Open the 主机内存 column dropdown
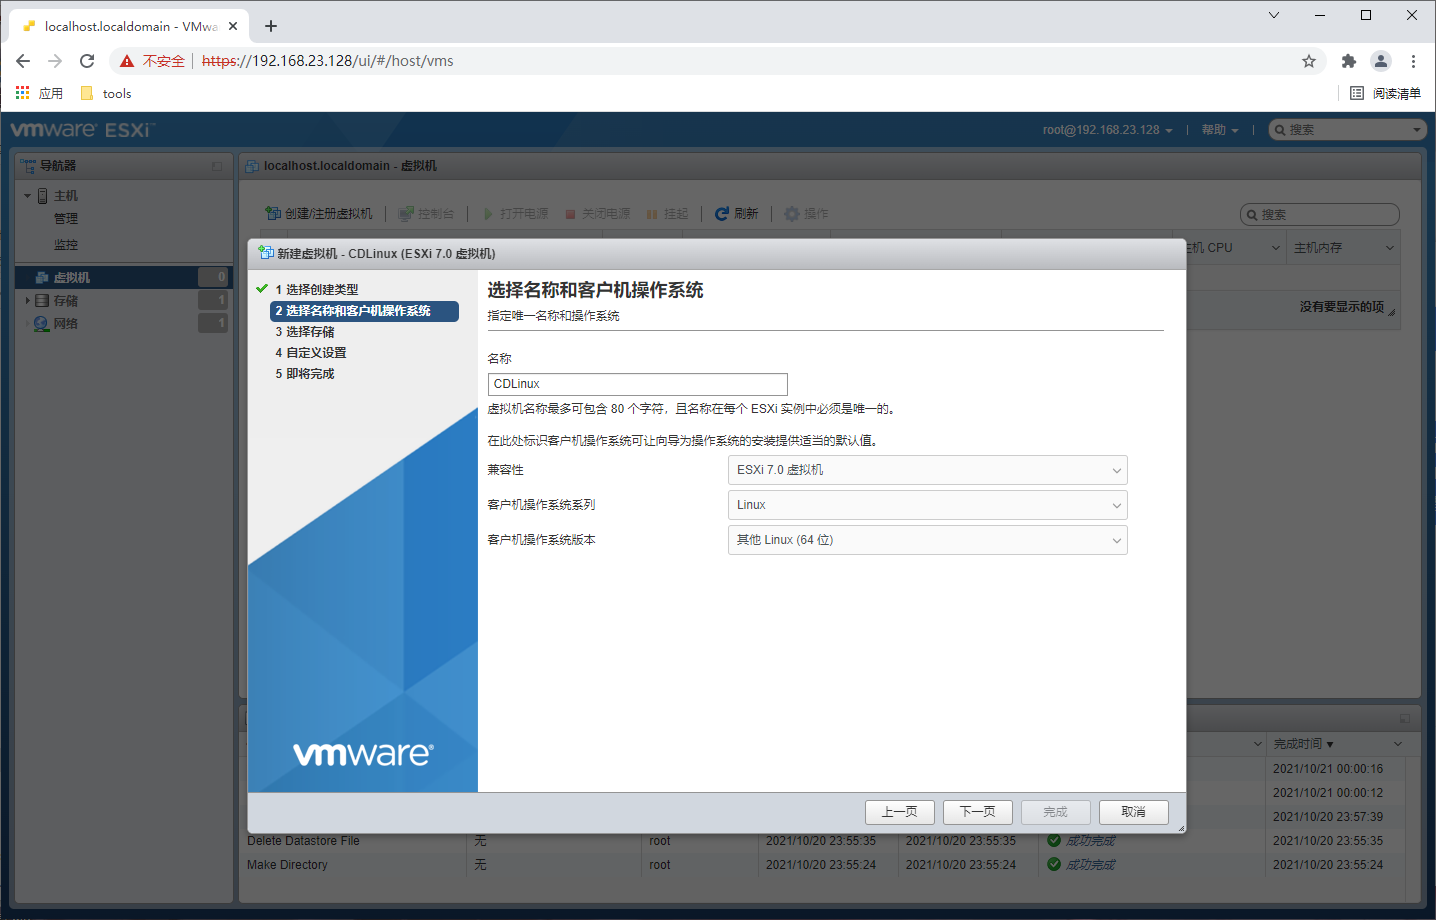 [1389, 248]
